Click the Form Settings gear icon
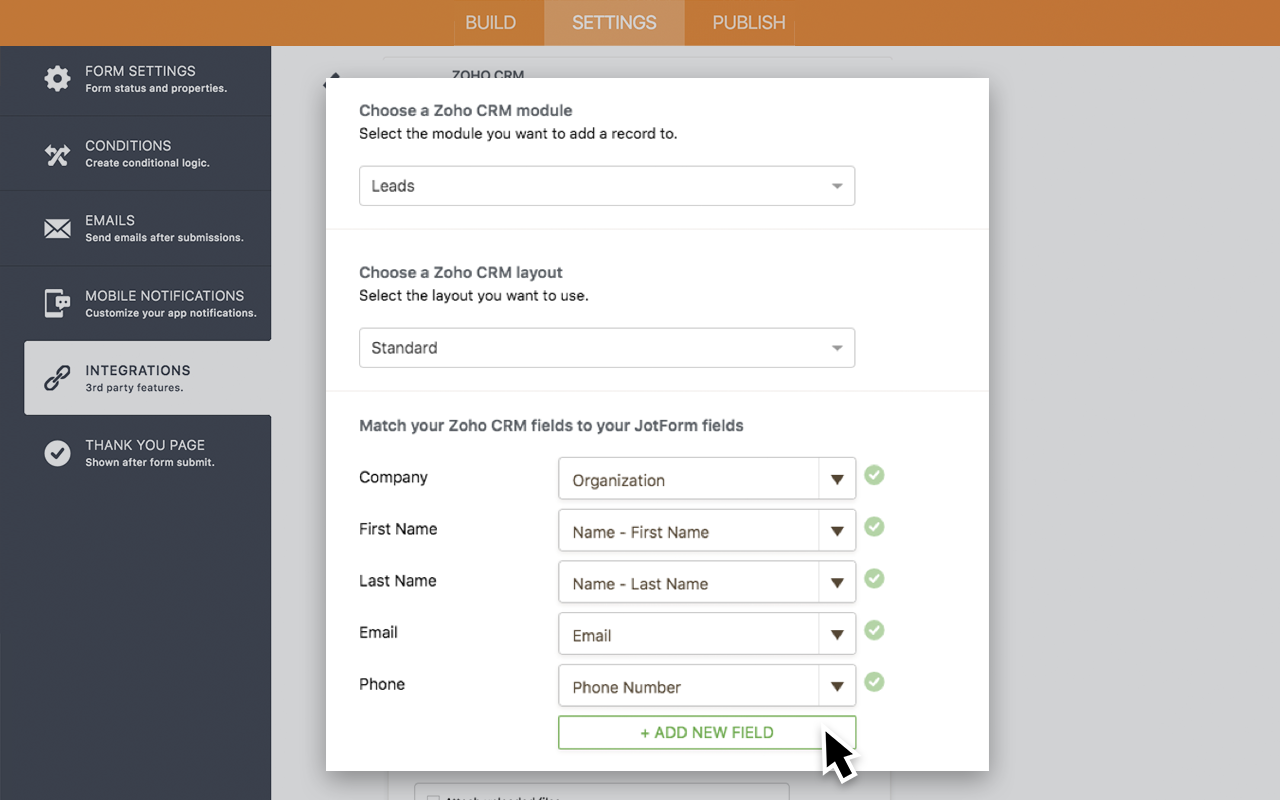 [x=58, y=79]
